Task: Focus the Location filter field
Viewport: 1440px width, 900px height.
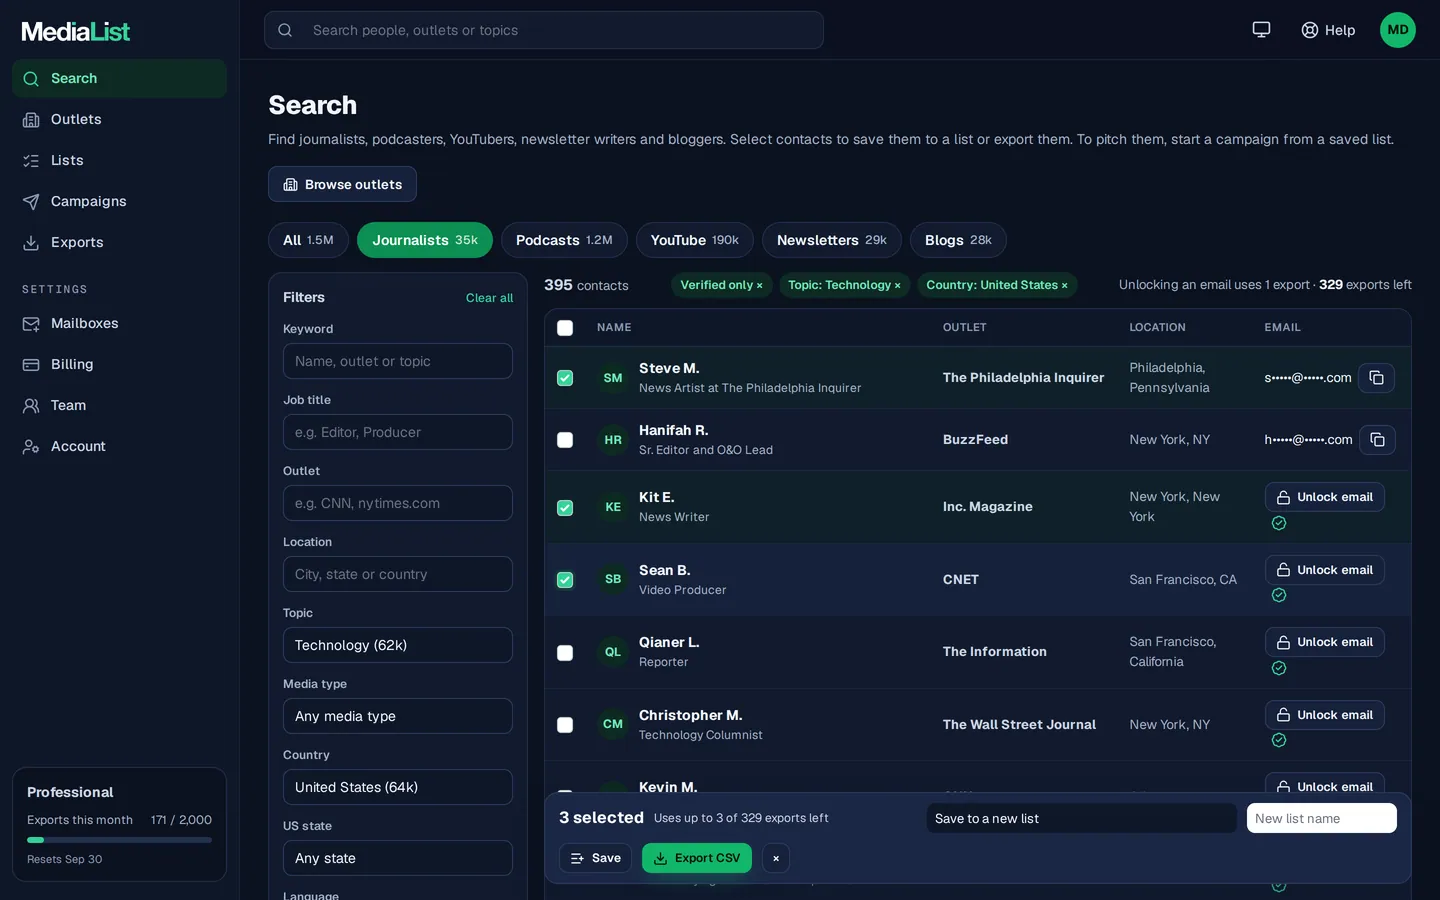Action: point(398,574)
